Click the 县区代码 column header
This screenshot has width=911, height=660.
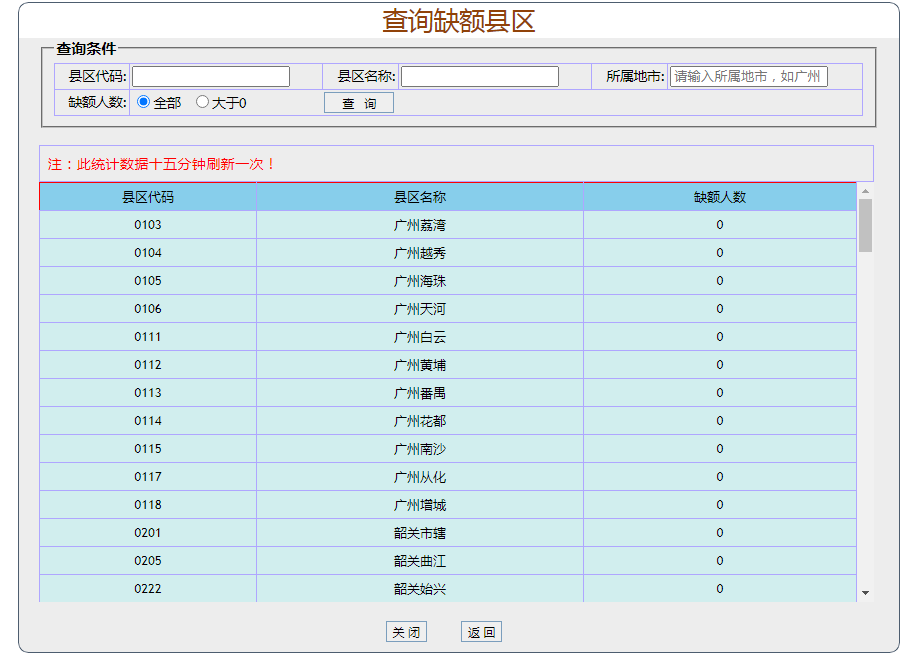tap(148, 197)
